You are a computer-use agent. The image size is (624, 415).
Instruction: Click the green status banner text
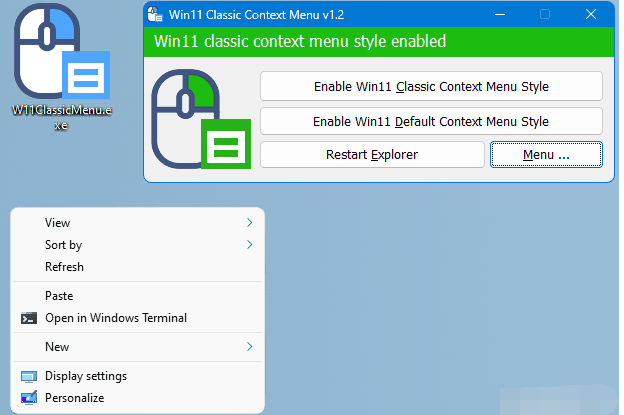coord(300,41)
